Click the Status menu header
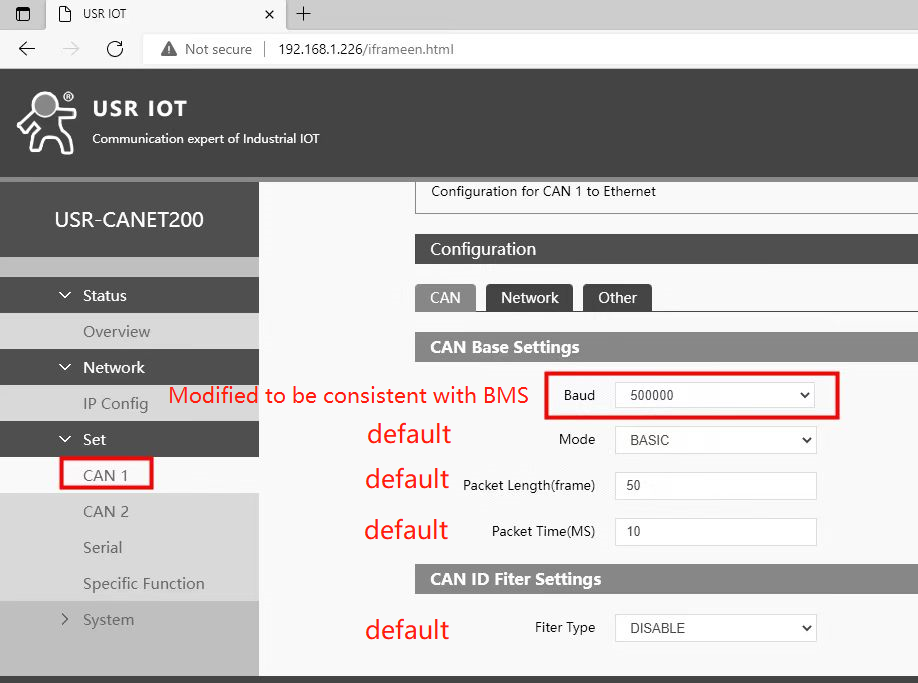The image size is (918, 683). [129, 295]
